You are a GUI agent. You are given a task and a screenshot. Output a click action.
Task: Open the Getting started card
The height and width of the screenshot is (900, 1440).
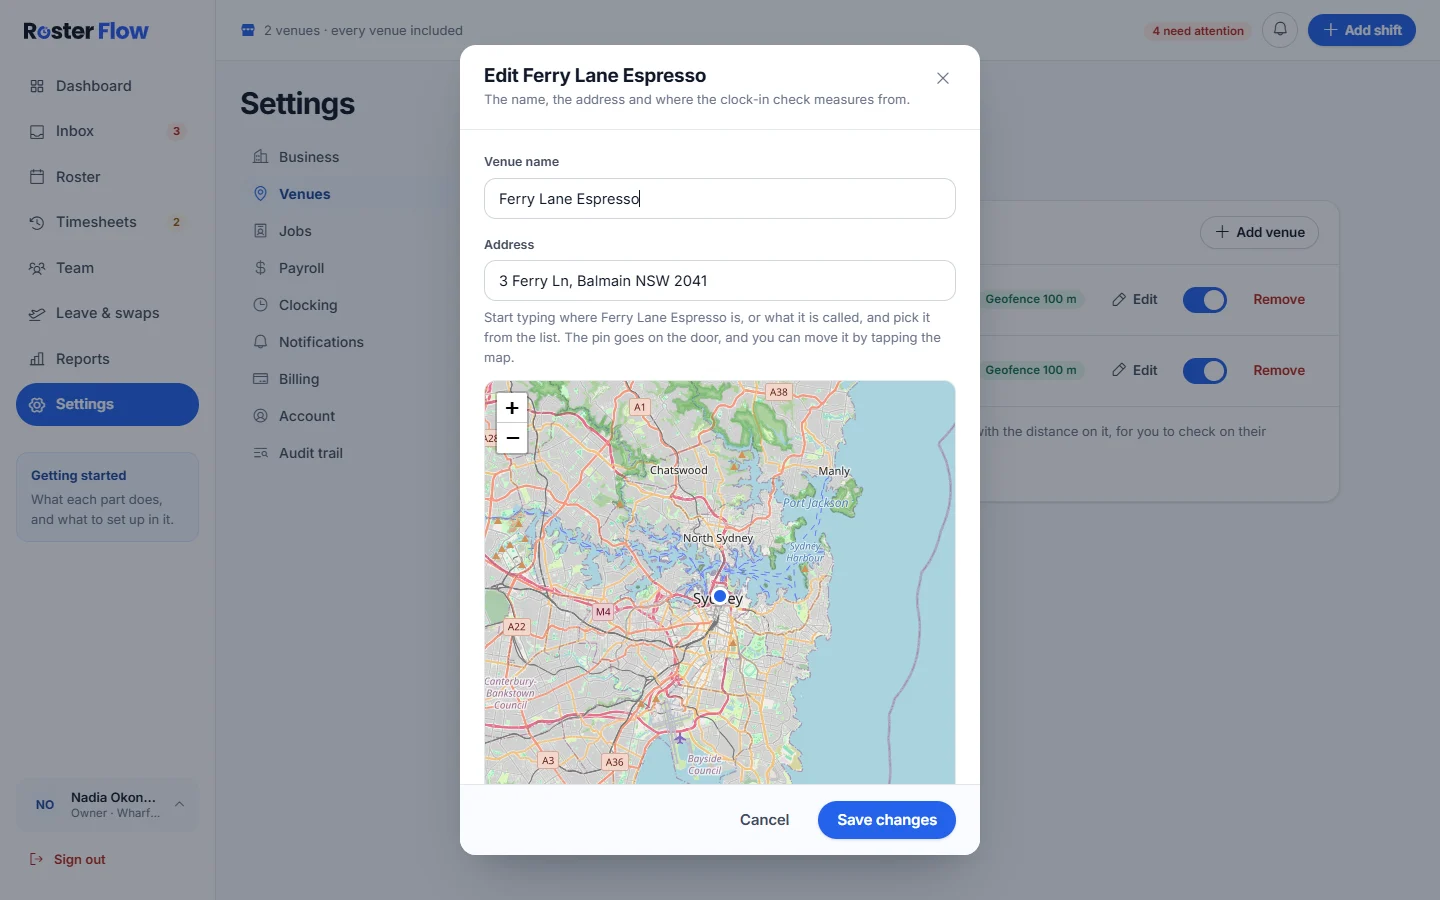click(107, 497)
